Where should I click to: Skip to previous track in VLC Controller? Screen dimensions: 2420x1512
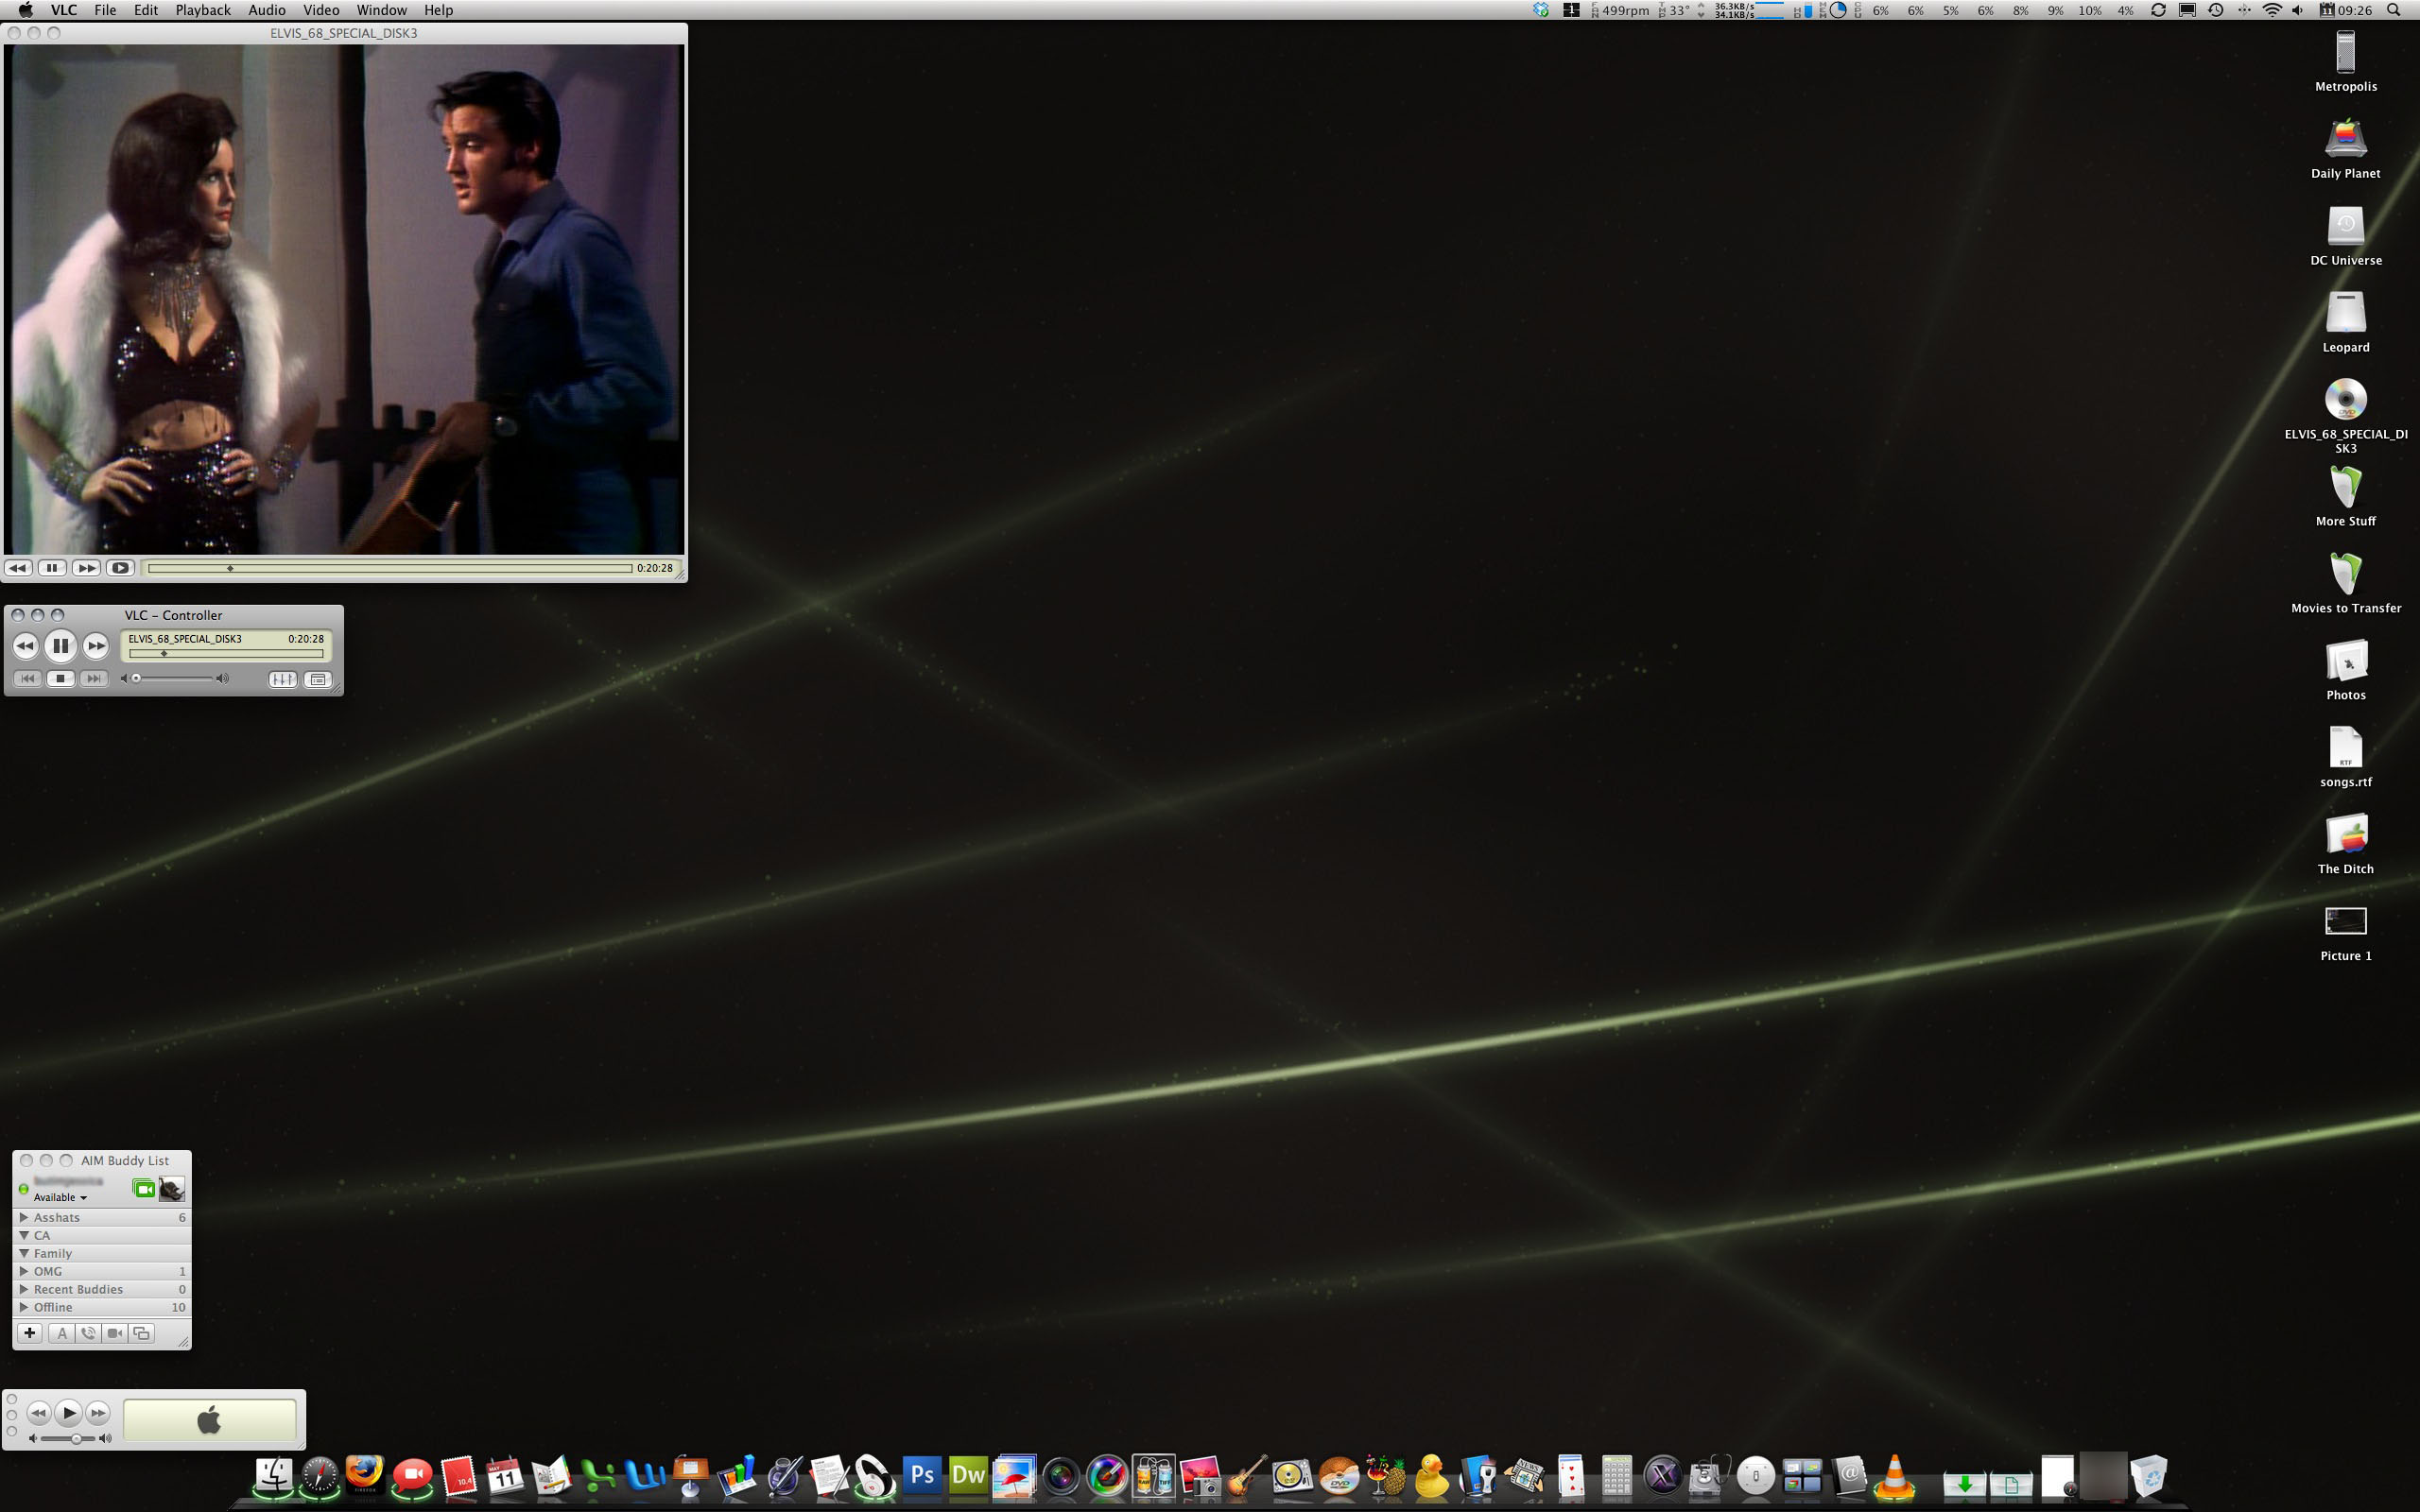tap(27, 679)
